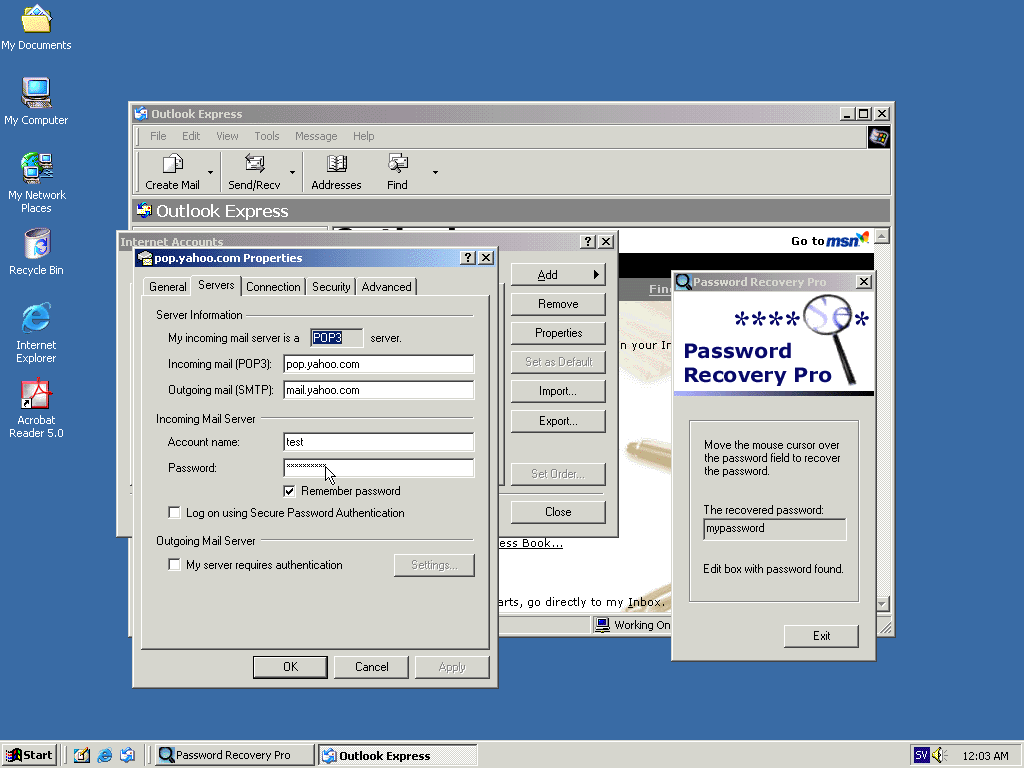Click Windows logo throbber in Outlook Express

[x=878, y=137]
